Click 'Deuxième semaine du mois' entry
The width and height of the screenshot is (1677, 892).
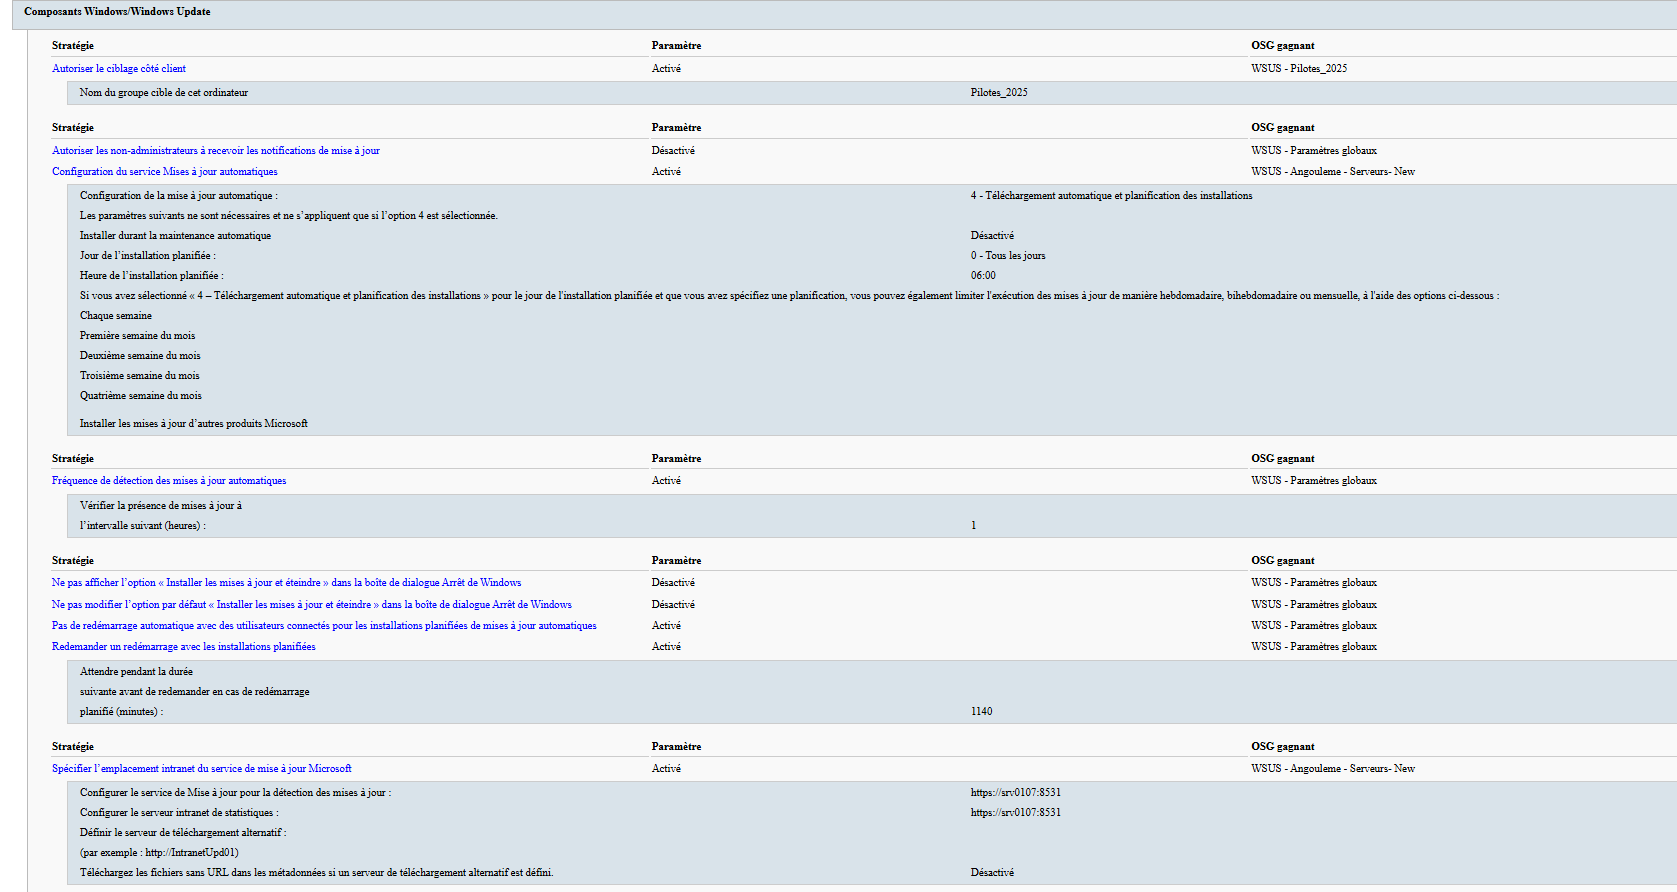[x=140, y=356]
